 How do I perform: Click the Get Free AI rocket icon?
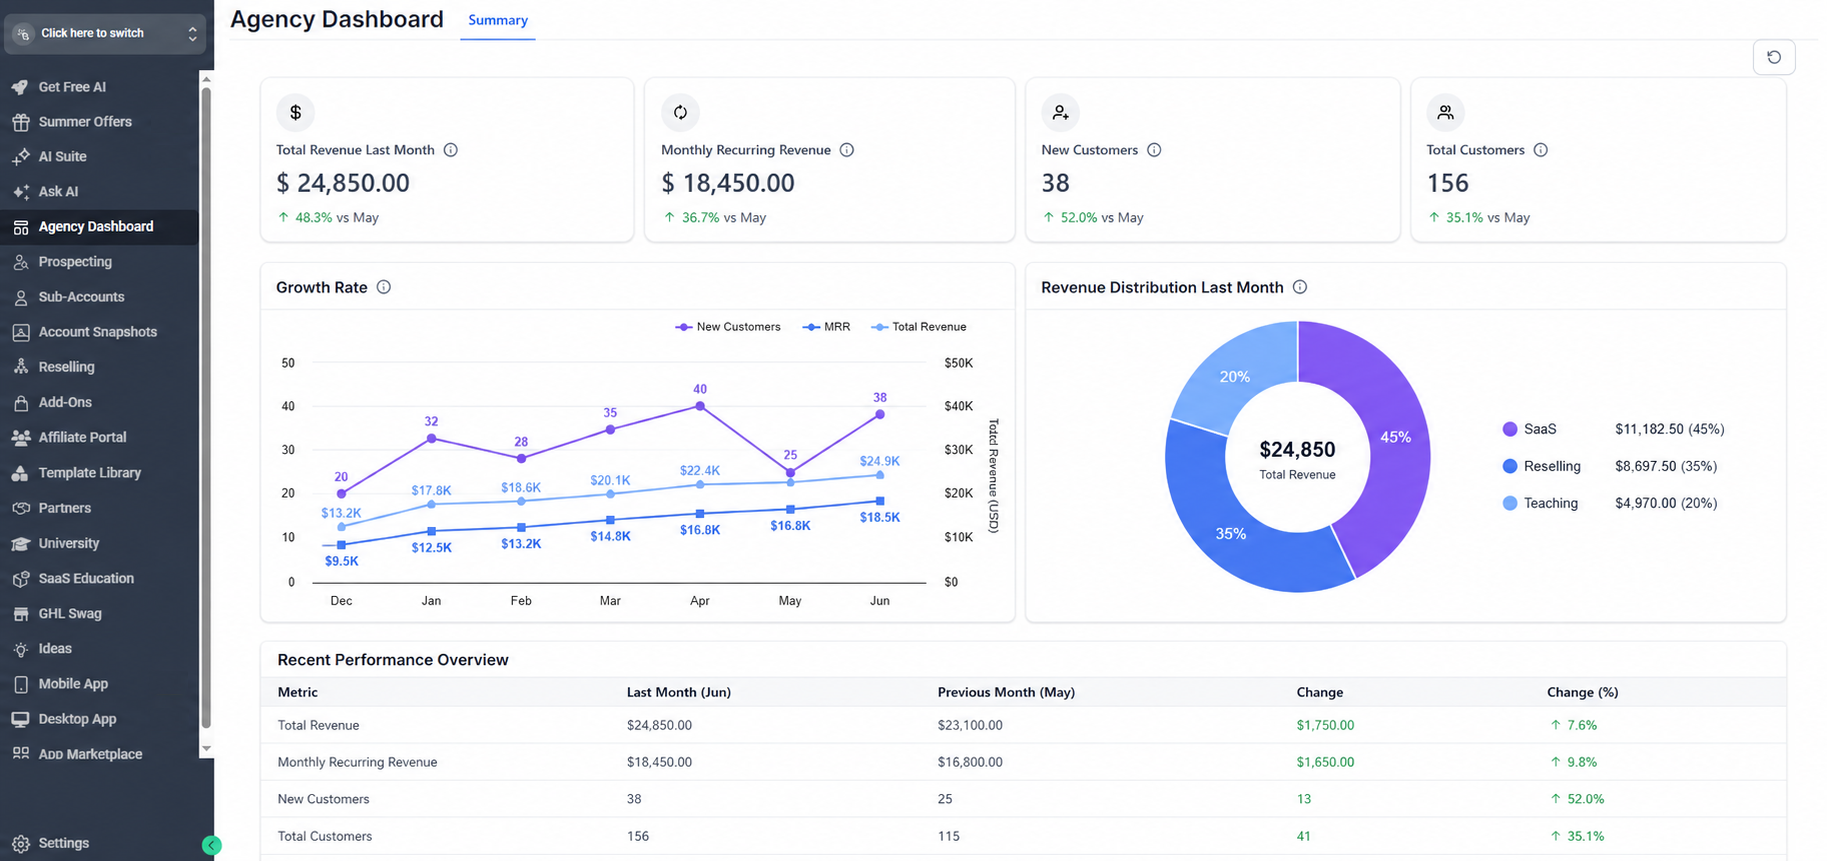(20, 87)
